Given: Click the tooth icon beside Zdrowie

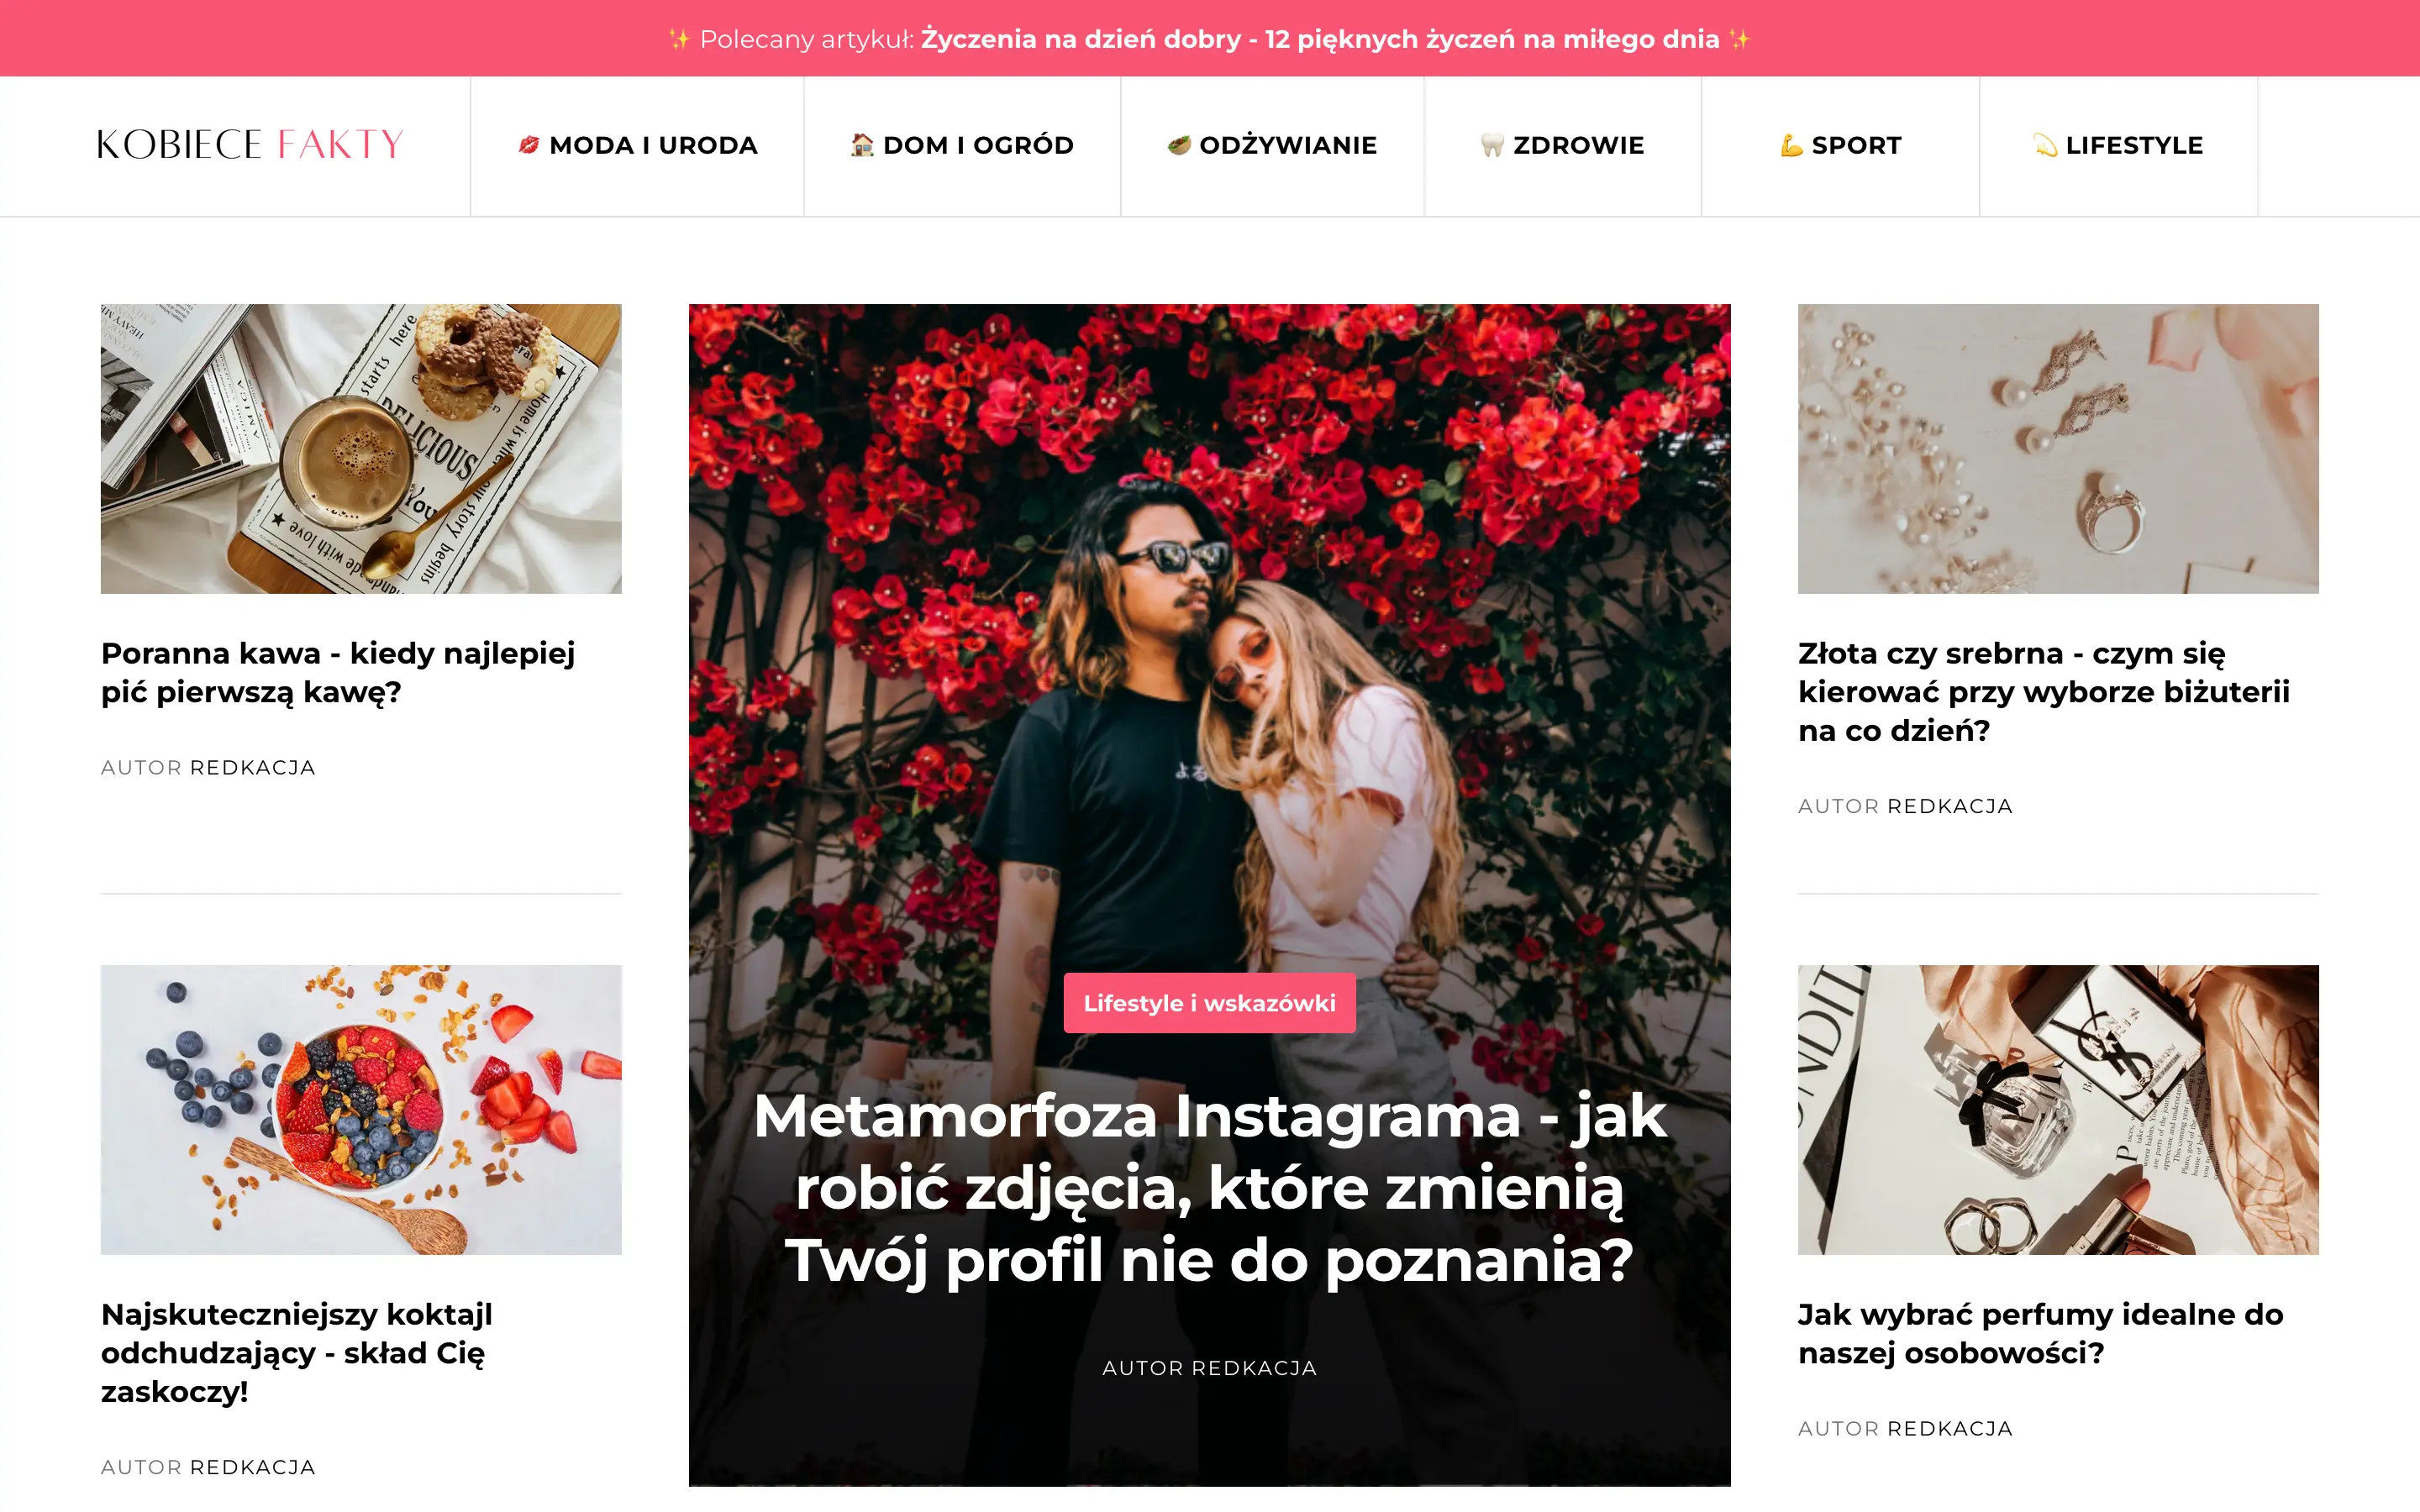Looking at the screenshot, I should [x=1492, y=145].
